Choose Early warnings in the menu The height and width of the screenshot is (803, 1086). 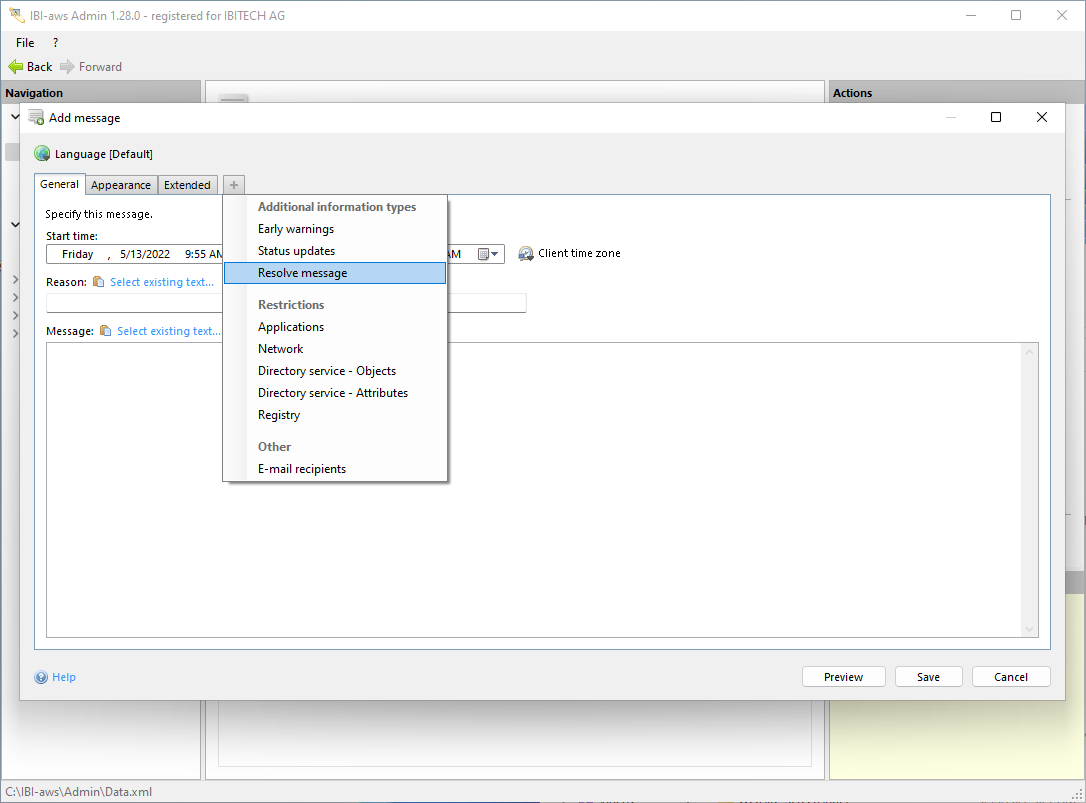click(296, 229)
